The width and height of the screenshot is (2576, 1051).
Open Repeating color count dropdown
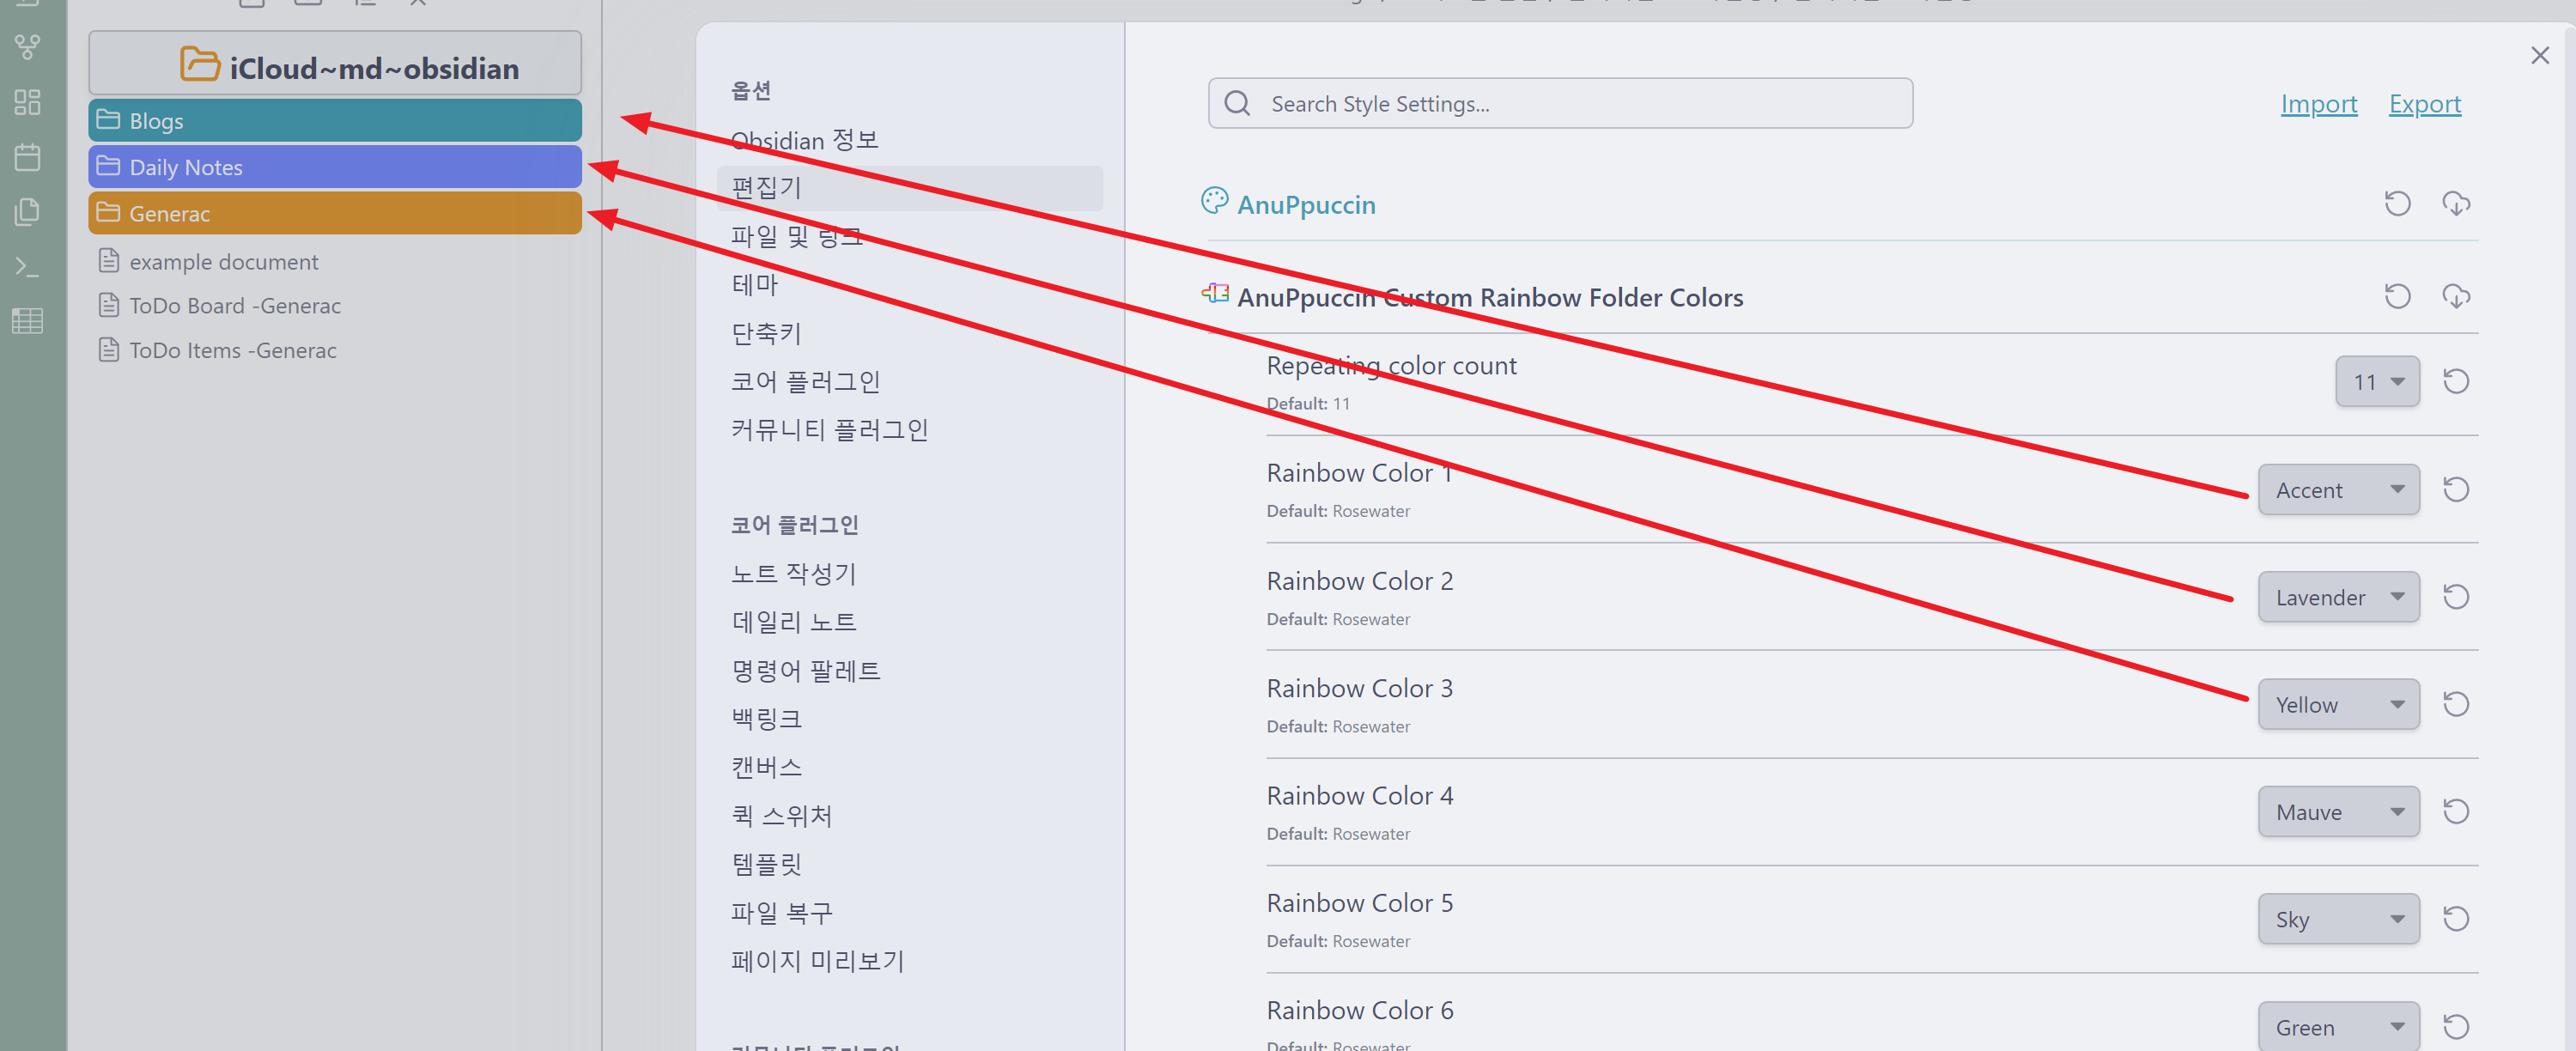(x=2377, y=381)
